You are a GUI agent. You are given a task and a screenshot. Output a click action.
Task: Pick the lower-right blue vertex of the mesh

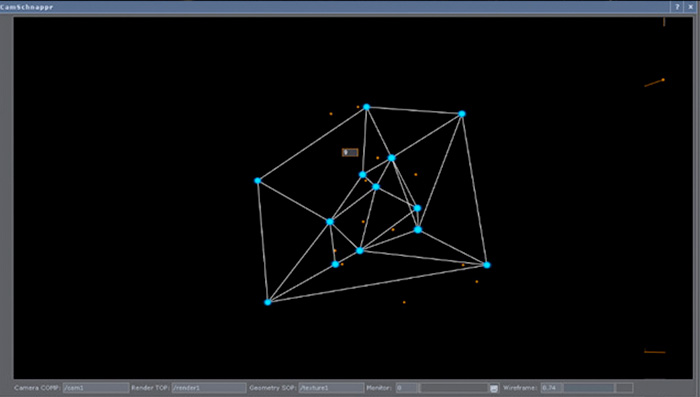pos(487,265)
